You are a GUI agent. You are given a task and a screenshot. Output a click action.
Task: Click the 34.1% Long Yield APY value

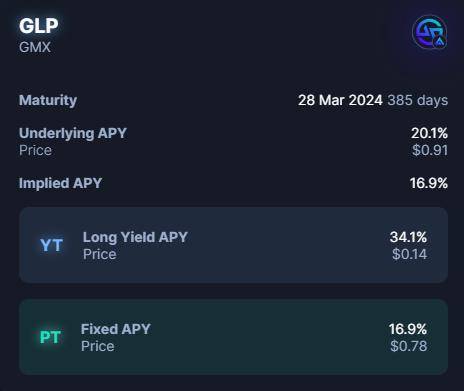tap(408, 237)
